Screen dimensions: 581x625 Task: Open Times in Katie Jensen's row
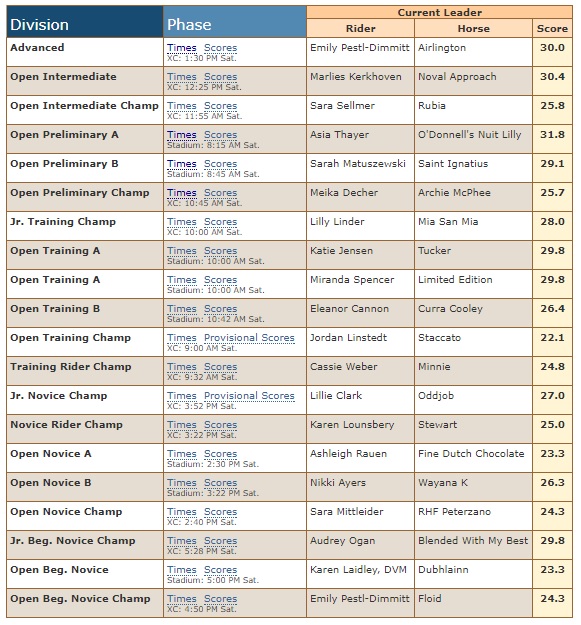[x=182, y=251]
